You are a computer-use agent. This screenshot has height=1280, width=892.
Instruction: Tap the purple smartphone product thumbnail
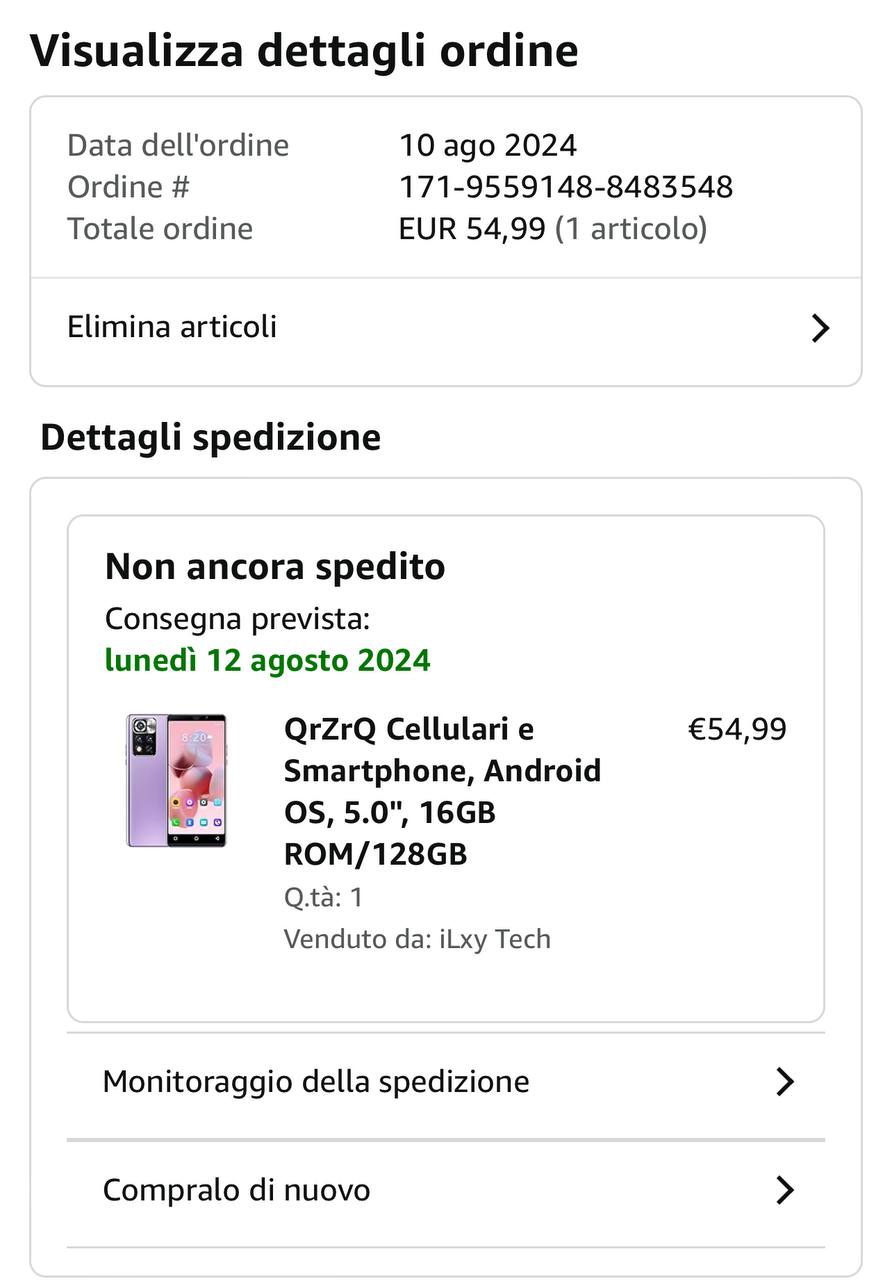click(x=176, y=780)
